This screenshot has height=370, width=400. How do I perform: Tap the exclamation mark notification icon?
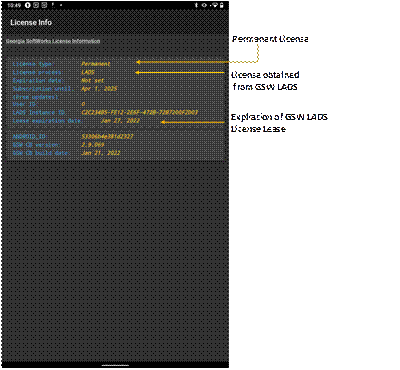(x=53, y=5)
